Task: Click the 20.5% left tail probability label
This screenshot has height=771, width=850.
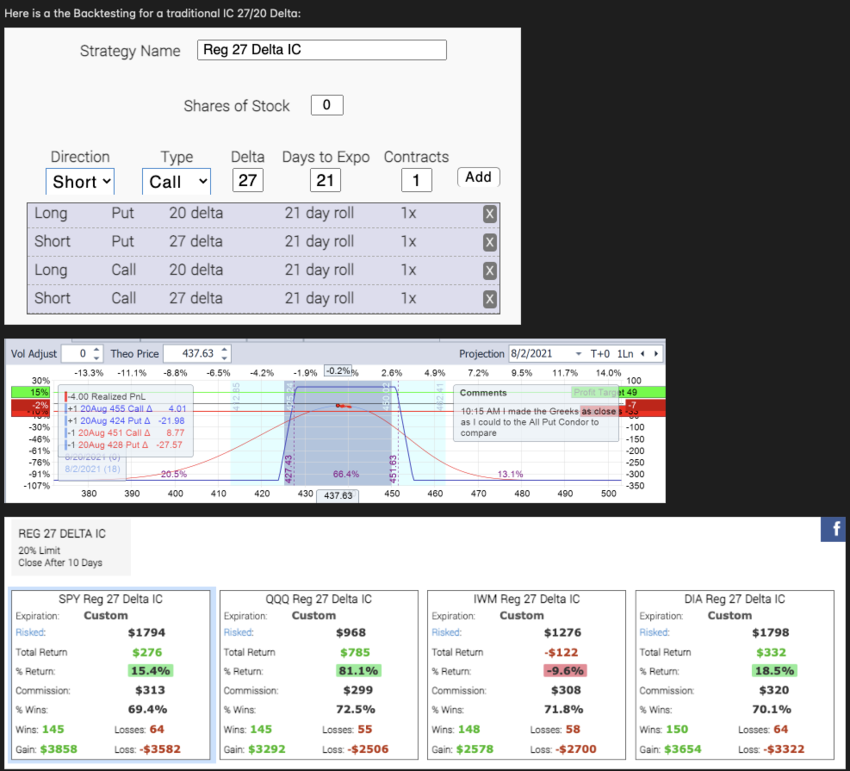Action: point(173,474)
